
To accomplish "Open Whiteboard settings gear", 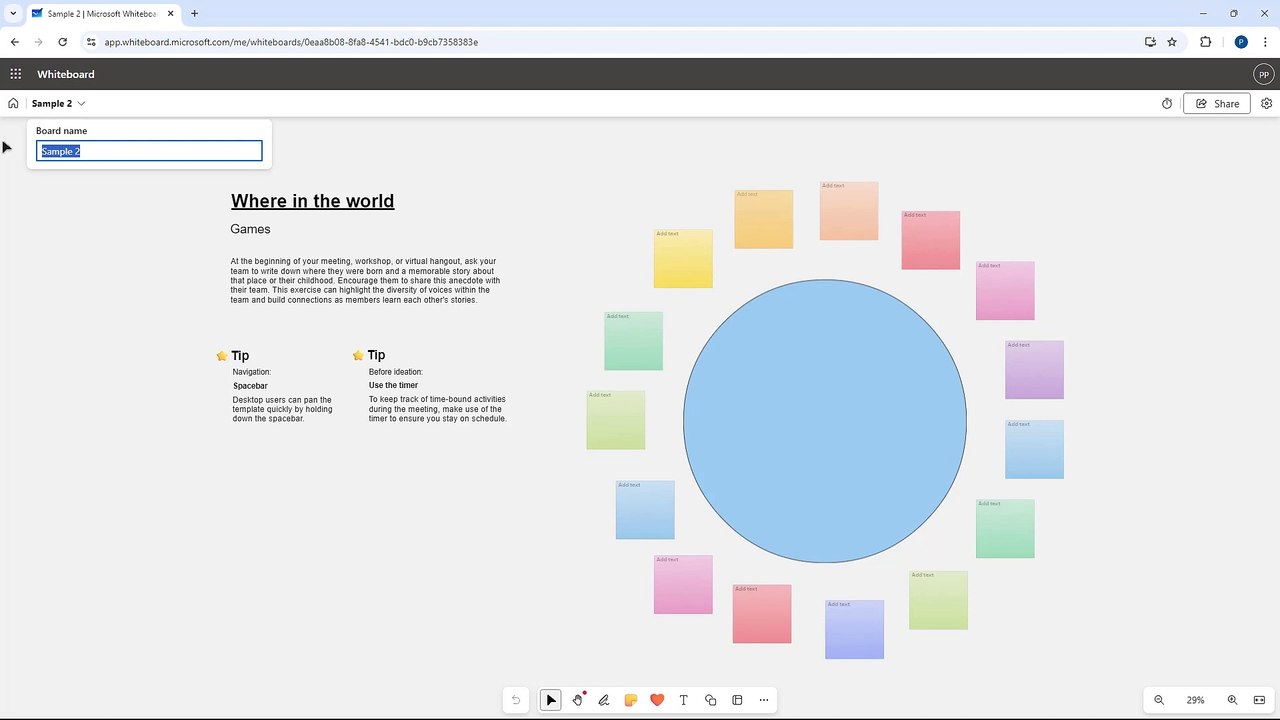I will tap(1267, 103).
